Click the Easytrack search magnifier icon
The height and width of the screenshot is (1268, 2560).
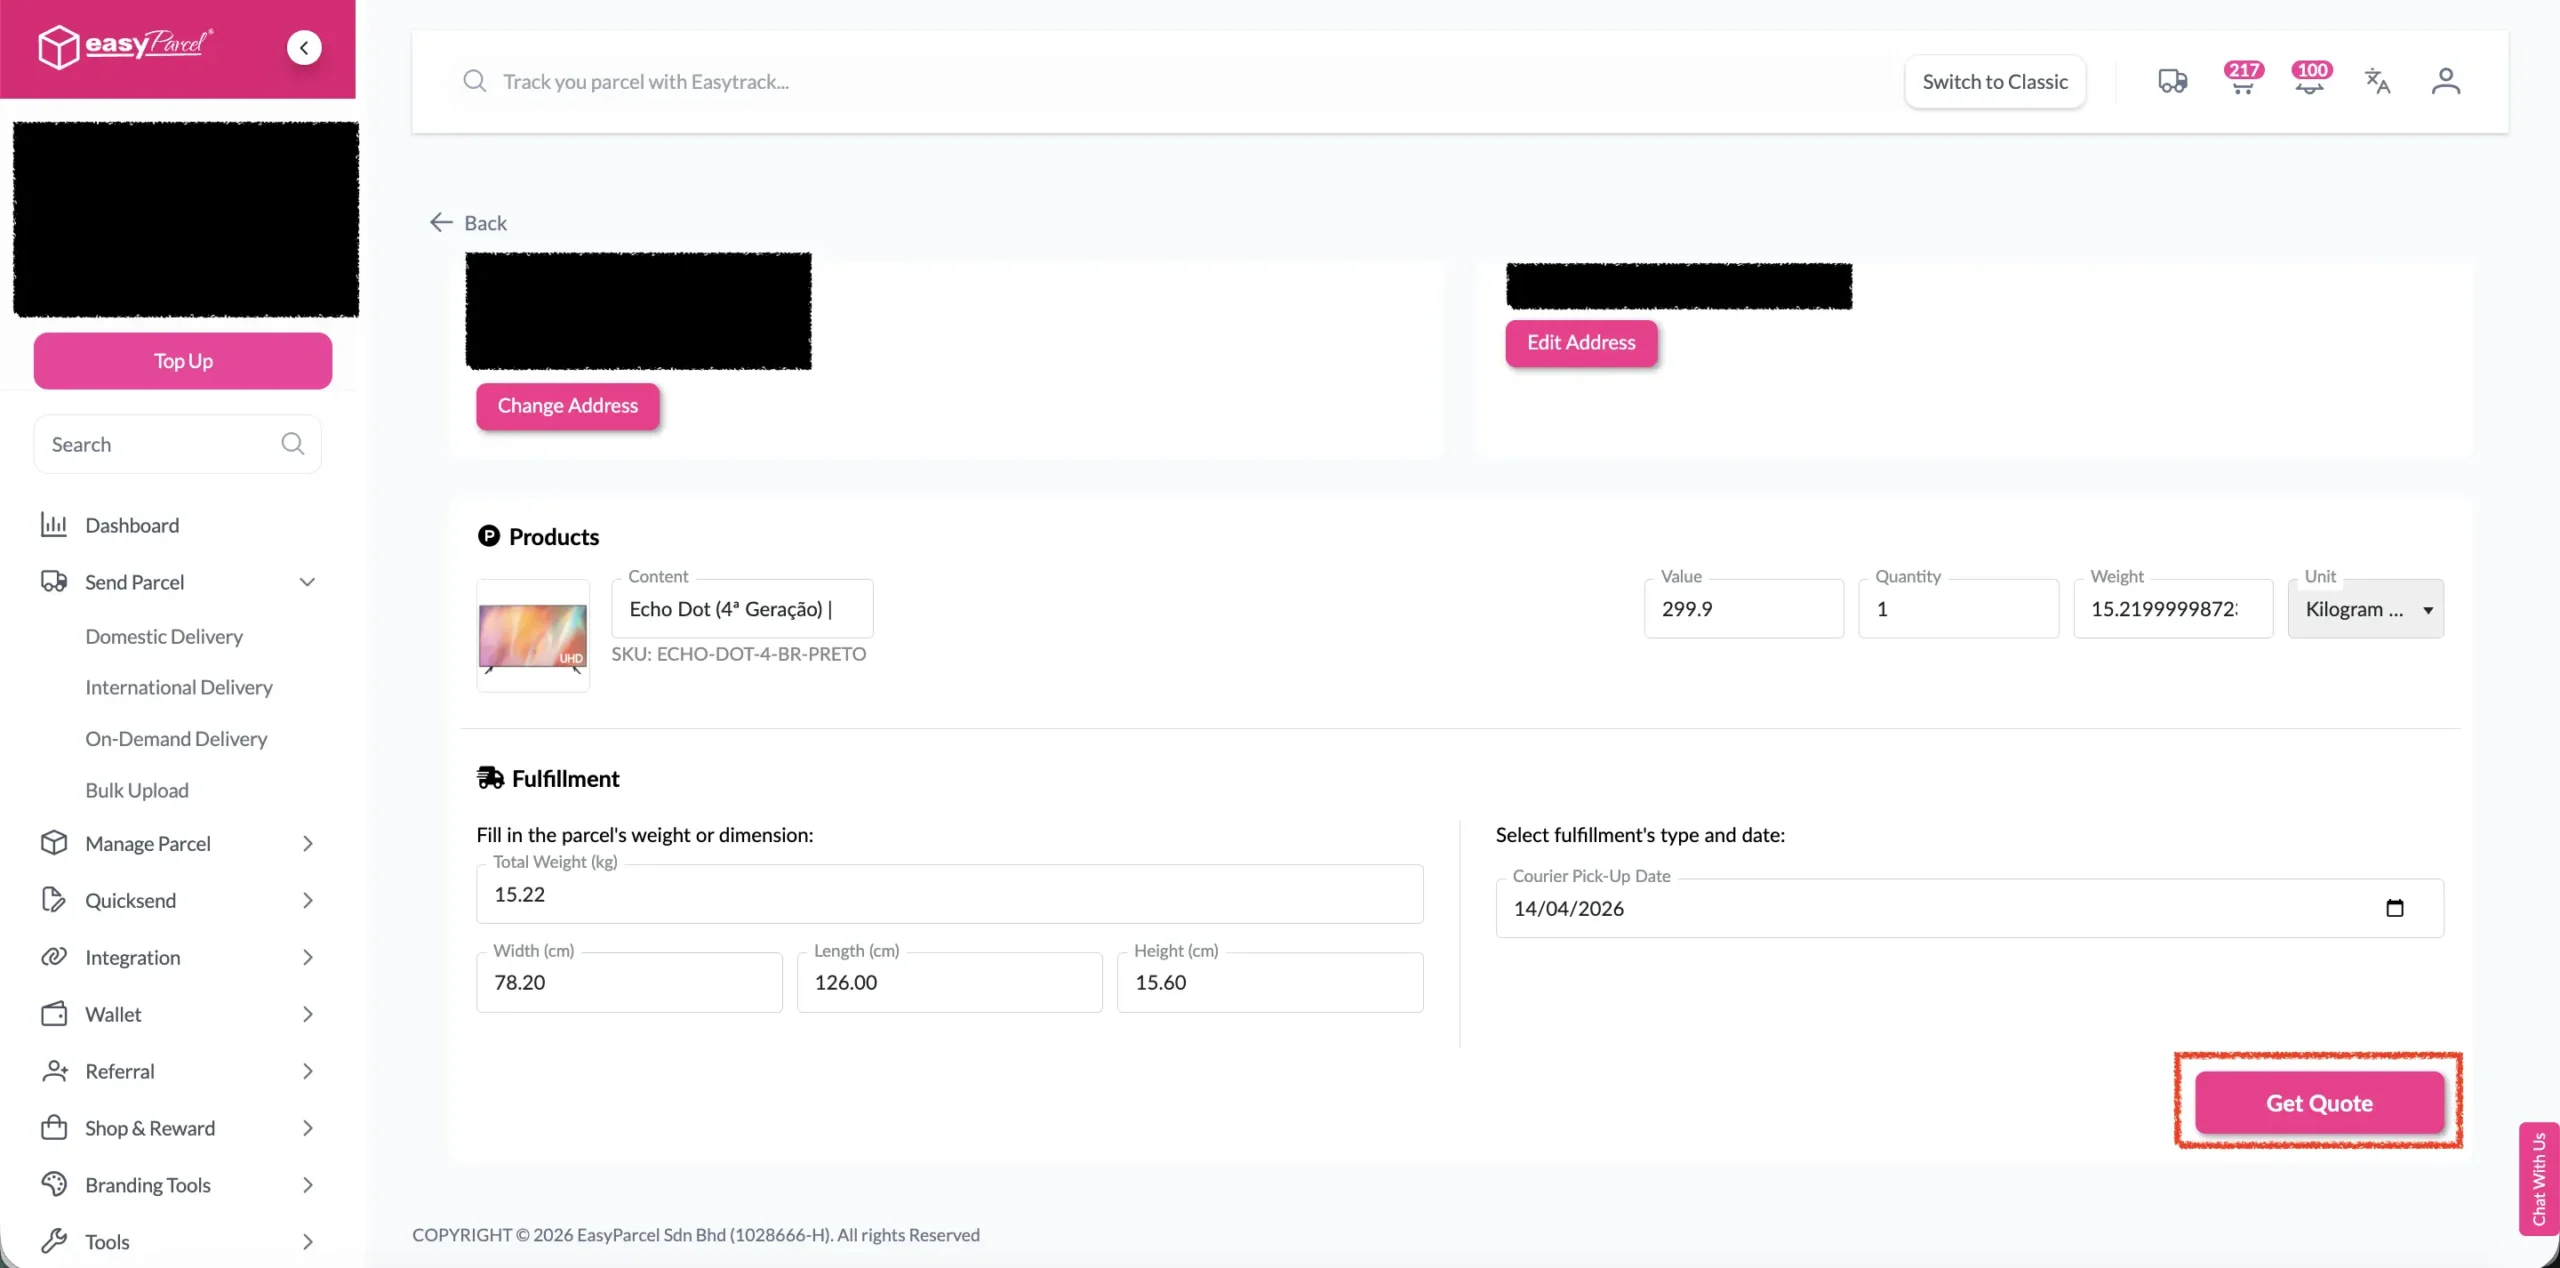point(475,81)
